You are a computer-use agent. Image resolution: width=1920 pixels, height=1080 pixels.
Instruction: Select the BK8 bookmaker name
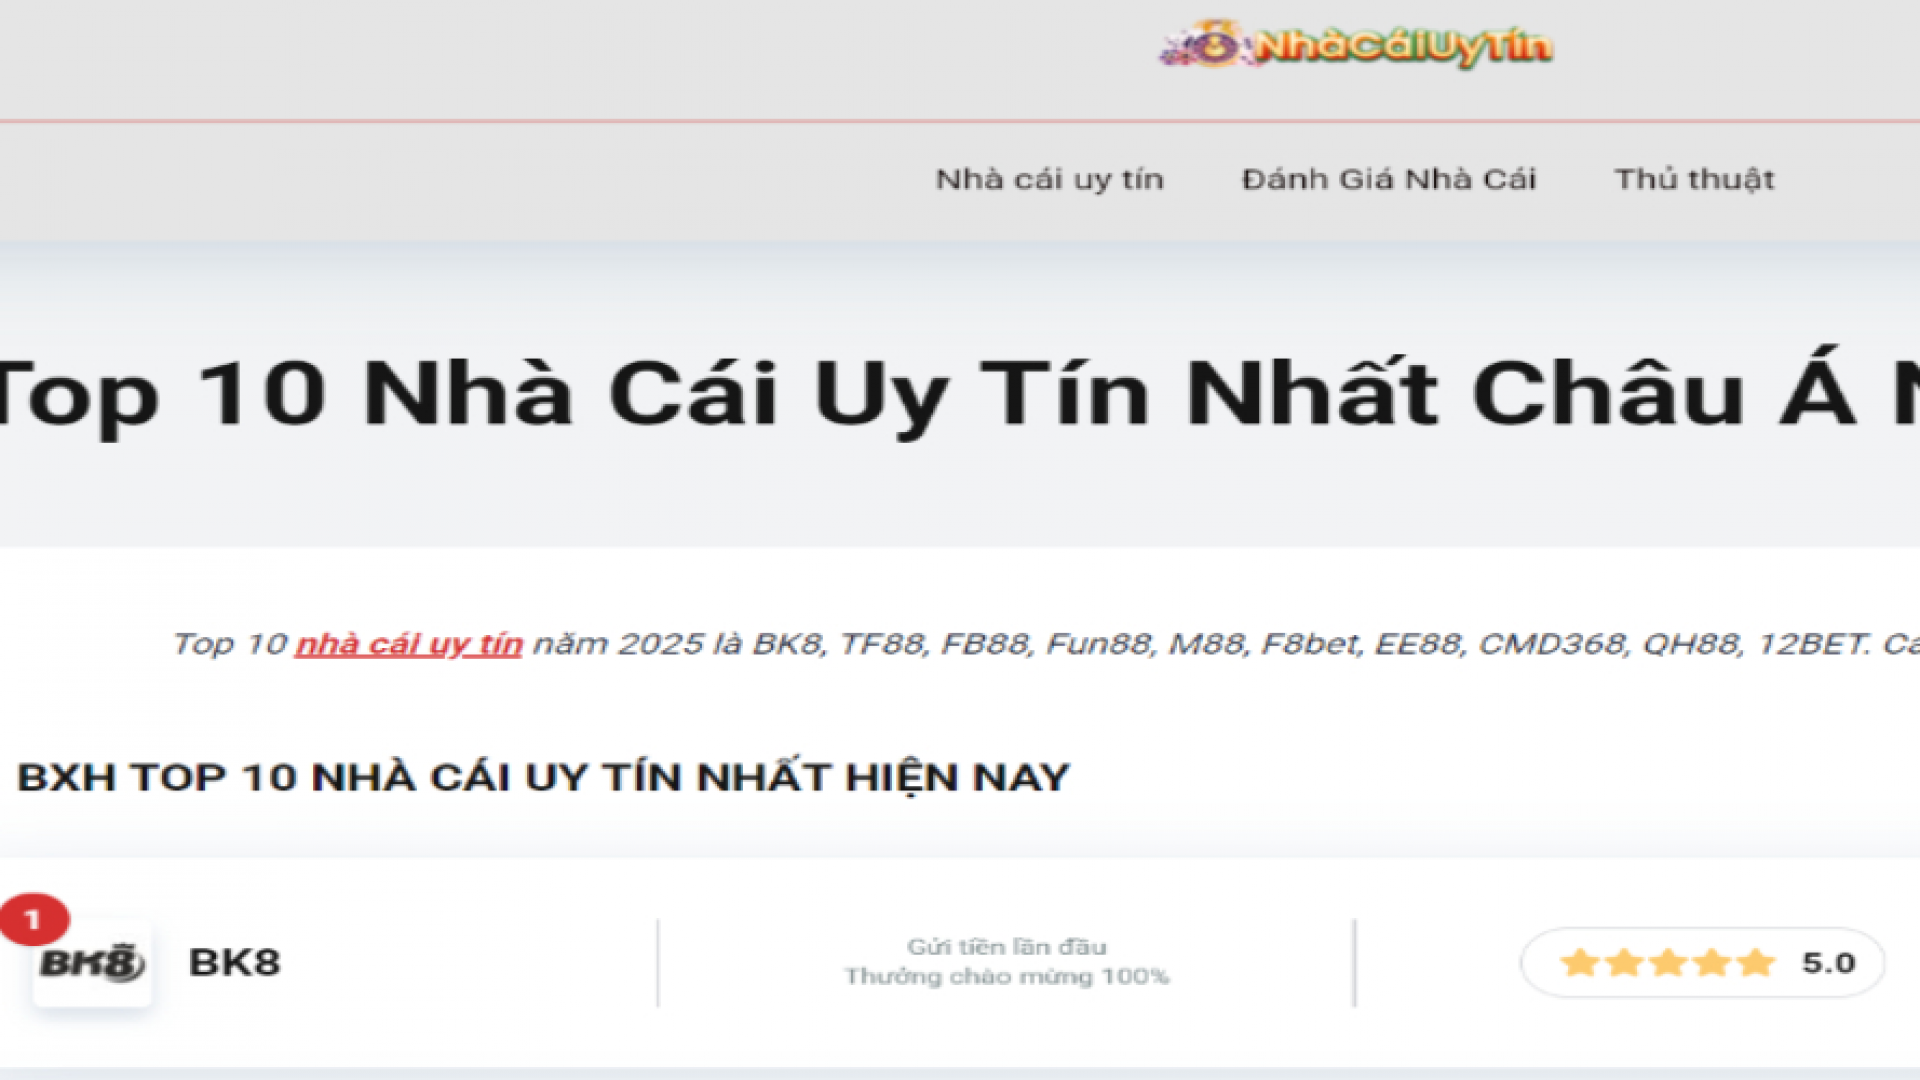[x=235, y=962]
